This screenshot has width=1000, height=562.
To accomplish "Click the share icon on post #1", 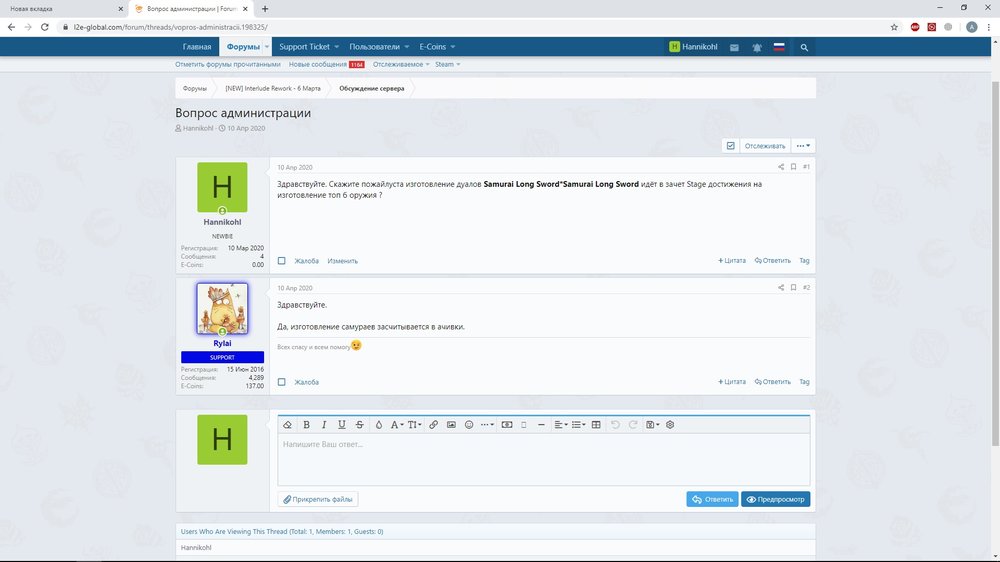I will [781, 167].
